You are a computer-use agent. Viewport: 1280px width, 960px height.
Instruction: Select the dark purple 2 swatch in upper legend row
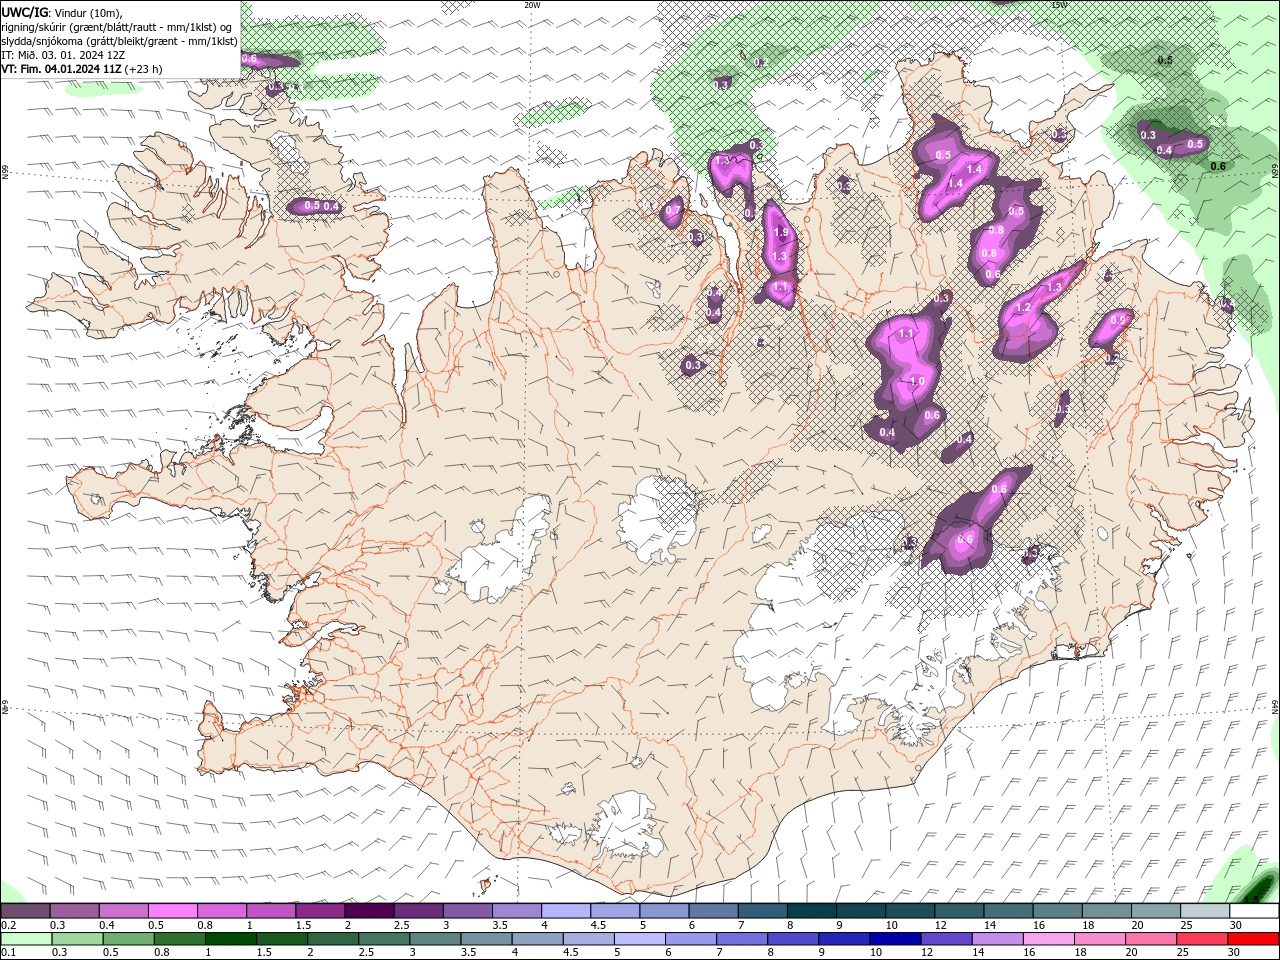[x=368, y=911]
